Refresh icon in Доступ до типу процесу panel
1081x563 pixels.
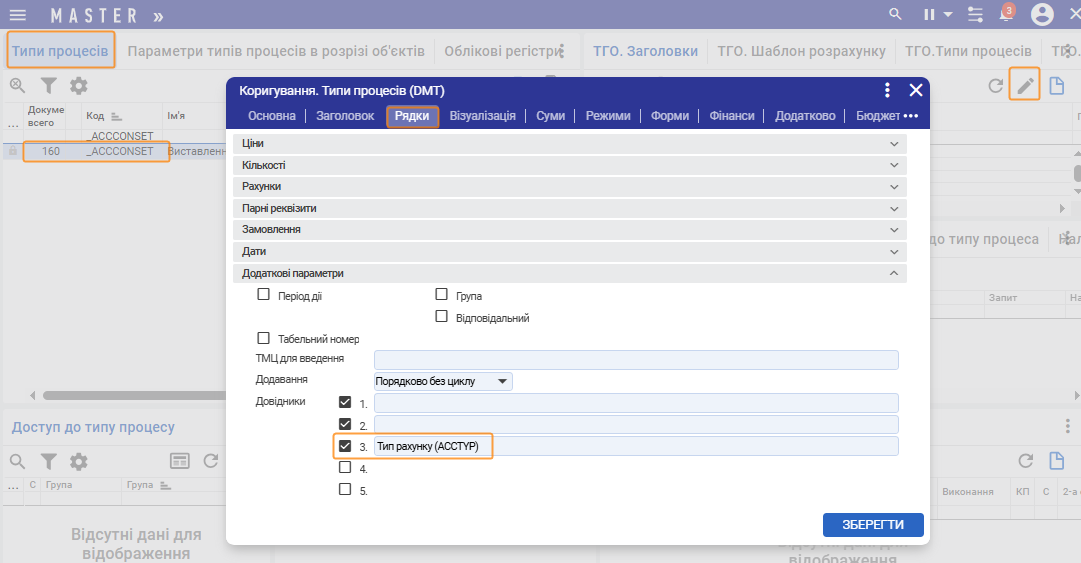pyautogui.click(x=211, y=460)
